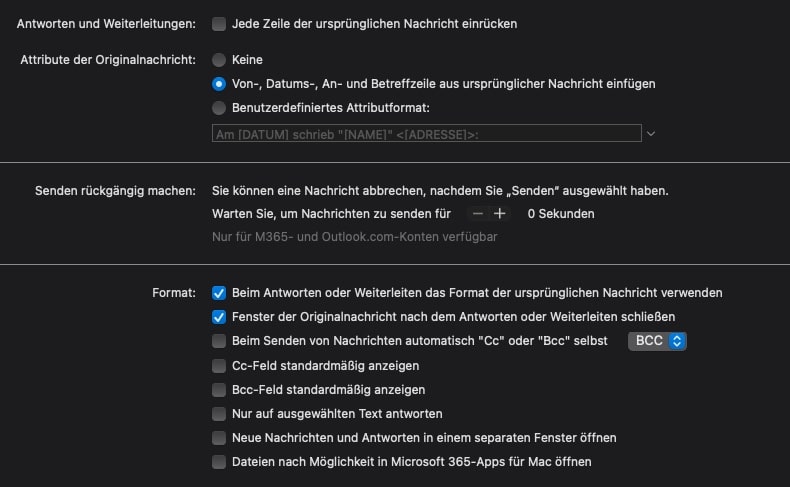Select the Von-, Datums-, An- und Betreffzeile option
The width and height of the screenshot is (790, 487).
tap(219, 84)
